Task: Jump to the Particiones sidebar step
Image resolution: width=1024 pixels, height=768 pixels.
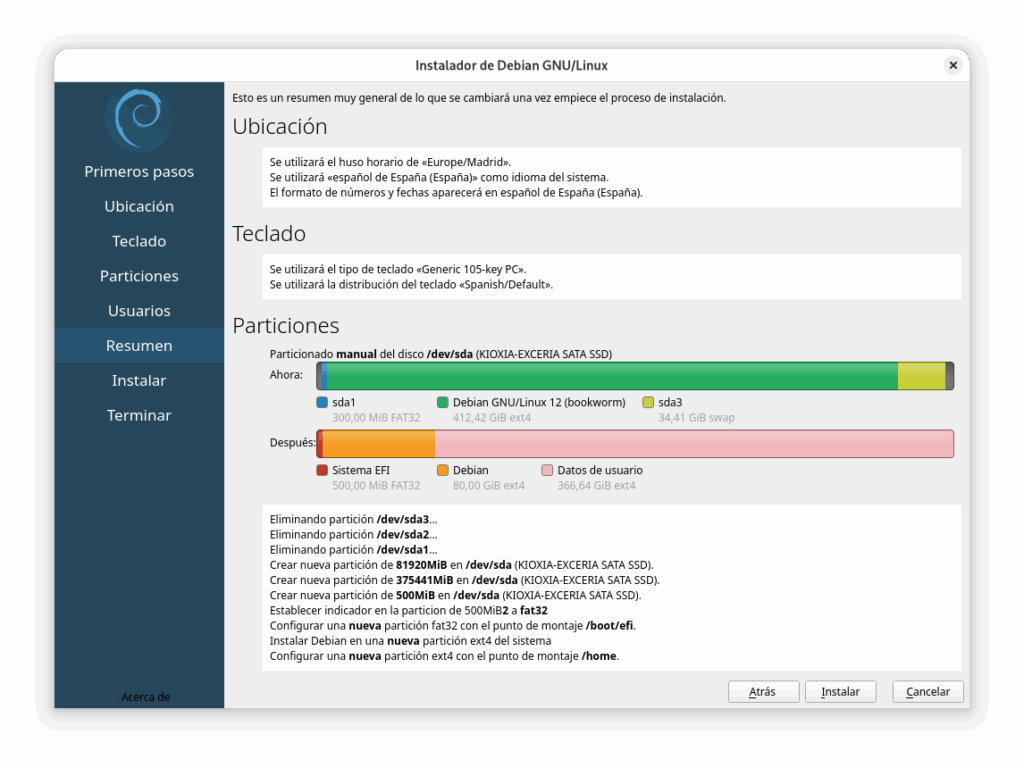Action: tap(139, 276)
